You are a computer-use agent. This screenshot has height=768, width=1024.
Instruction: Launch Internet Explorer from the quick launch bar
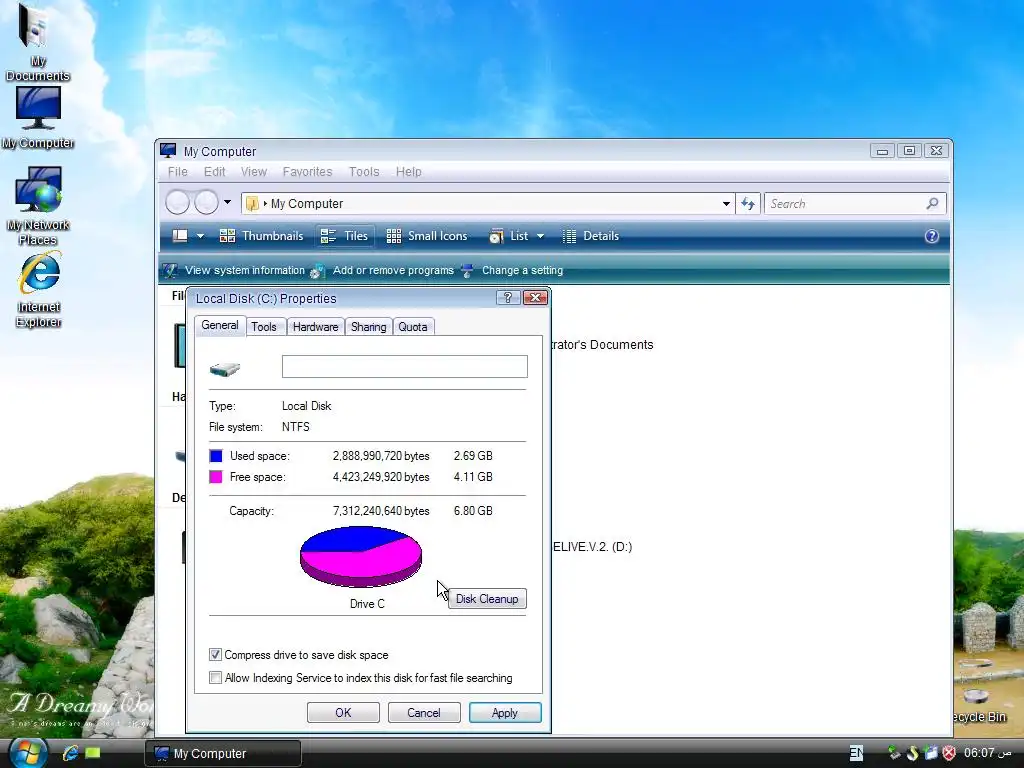tap(71, 753)
